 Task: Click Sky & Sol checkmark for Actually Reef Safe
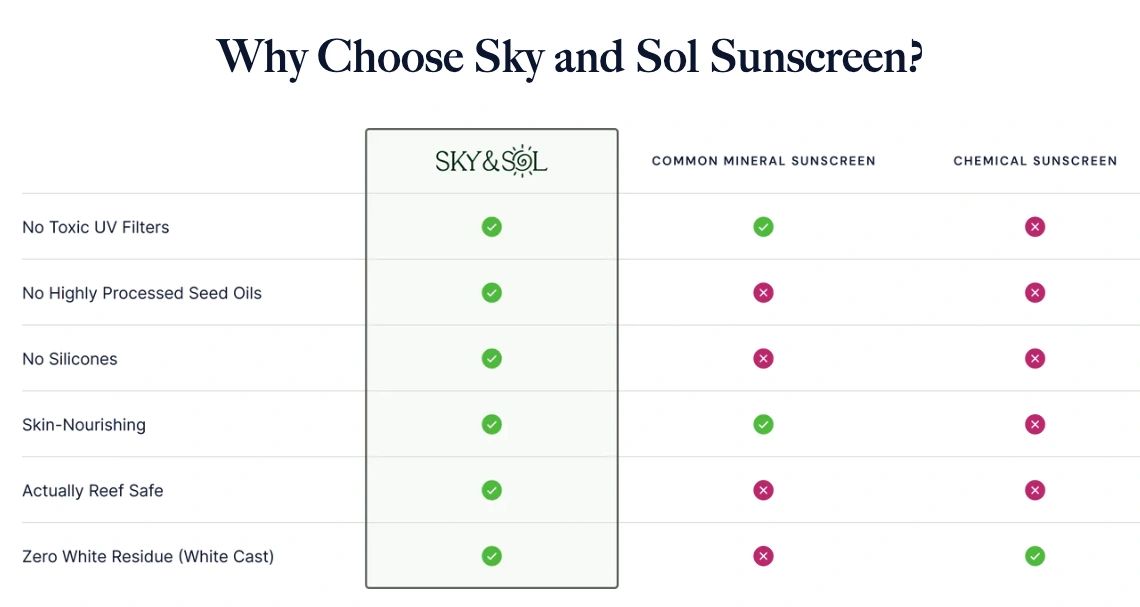[x=491, y=490]
